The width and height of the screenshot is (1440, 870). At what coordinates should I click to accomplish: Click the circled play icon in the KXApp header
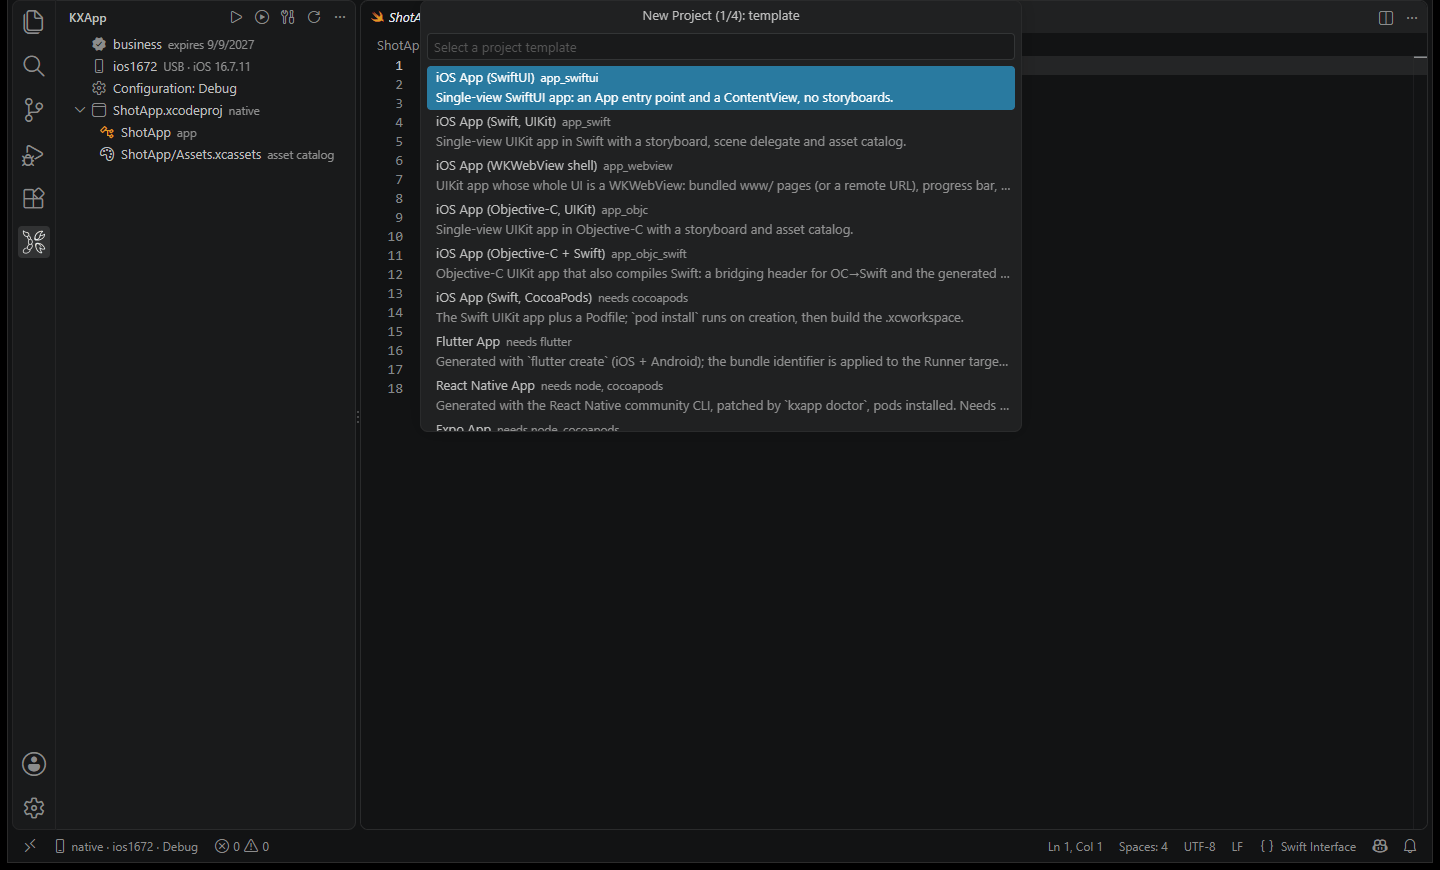262,17
